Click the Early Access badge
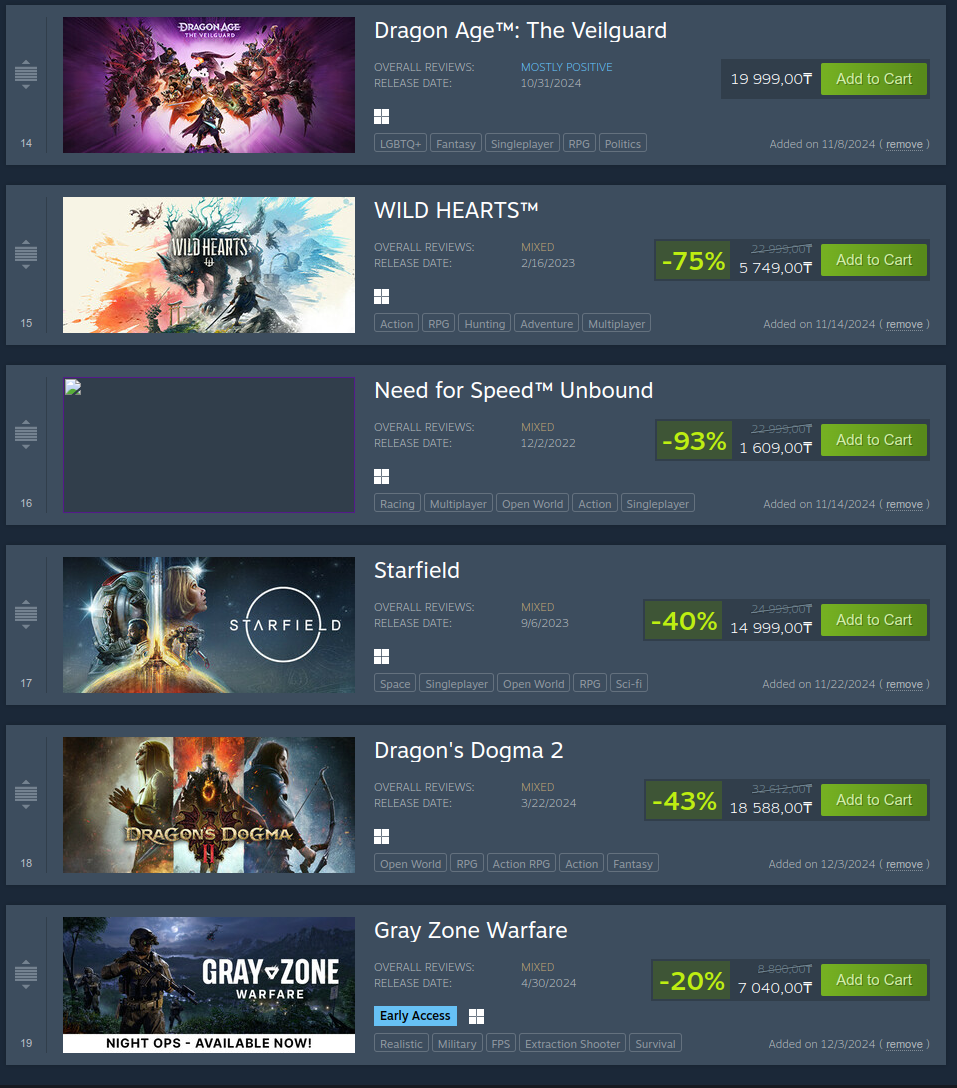The width and height of the screenshot is (957, 1088). (415, 1016)
